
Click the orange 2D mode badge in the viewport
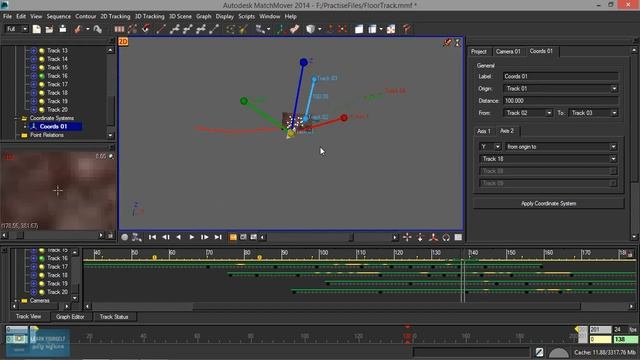[123, 42]
